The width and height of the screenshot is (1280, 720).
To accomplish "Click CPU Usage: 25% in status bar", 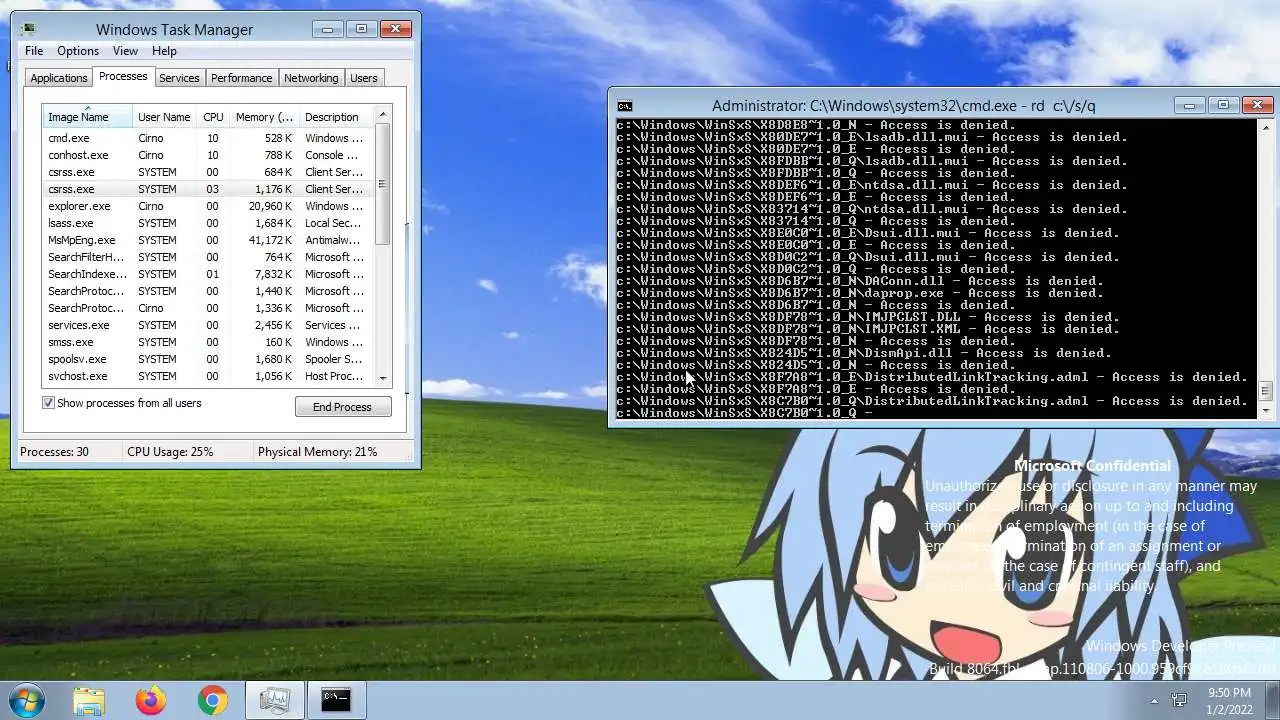I will (170, 452).
